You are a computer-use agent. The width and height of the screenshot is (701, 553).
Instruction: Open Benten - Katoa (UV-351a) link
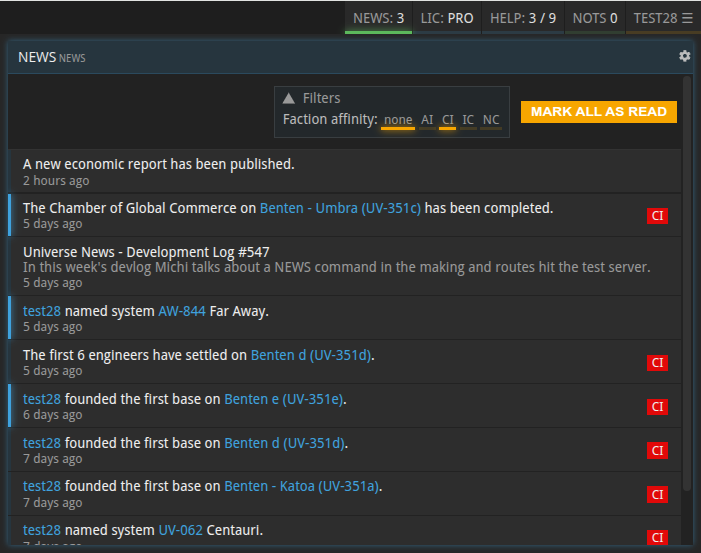302,486
